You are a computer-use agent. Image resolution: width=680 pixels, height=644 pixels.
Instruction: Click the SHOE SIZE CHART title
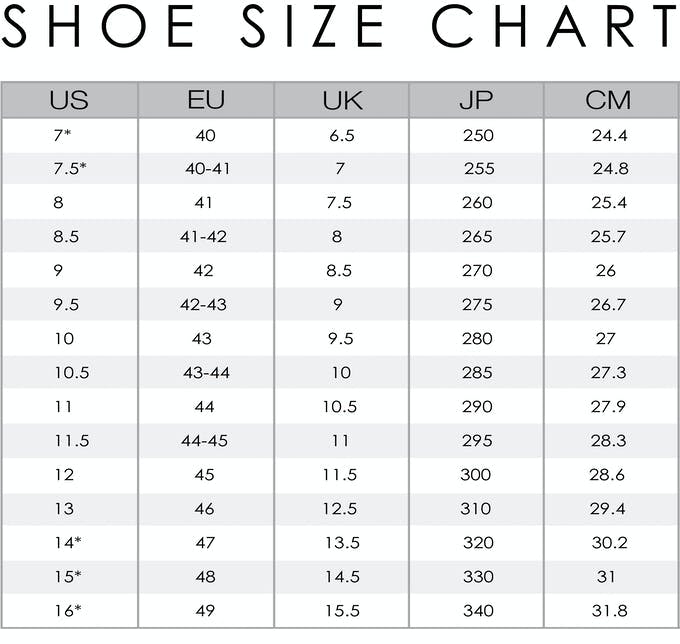point(340,28)
